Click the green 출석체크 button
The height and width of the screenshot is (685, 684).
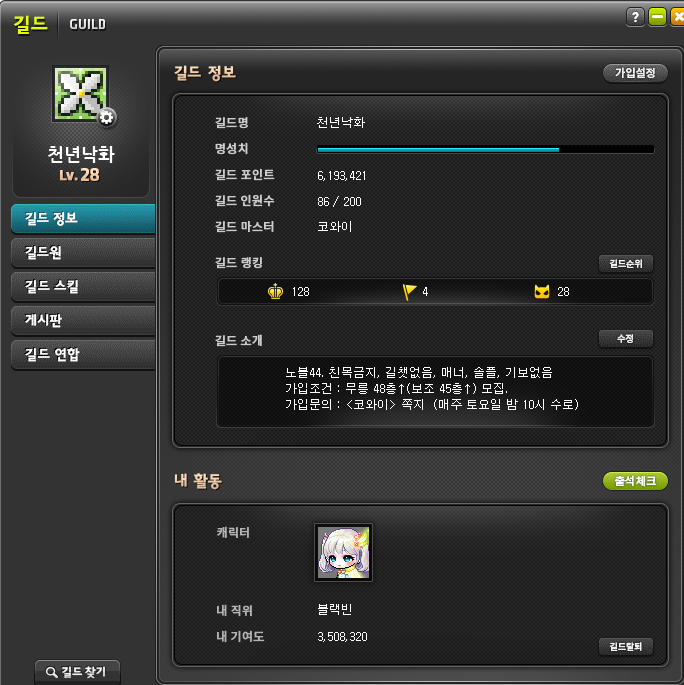[635, 481]
